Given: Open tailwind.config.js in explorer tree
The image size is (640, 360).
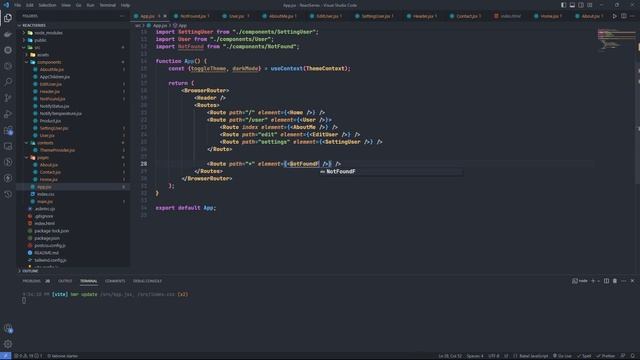Looking at the screenshot, I should click(50, 260).
